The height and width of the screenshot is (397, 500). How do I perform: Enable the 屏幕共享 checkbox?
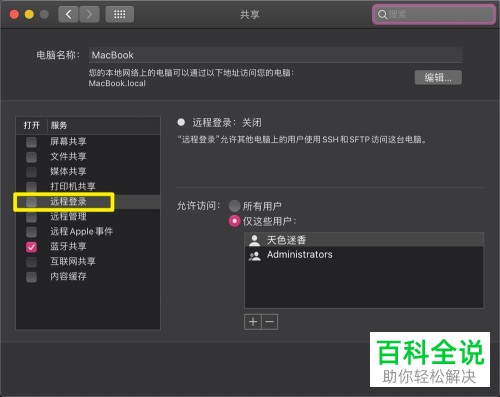31,142
